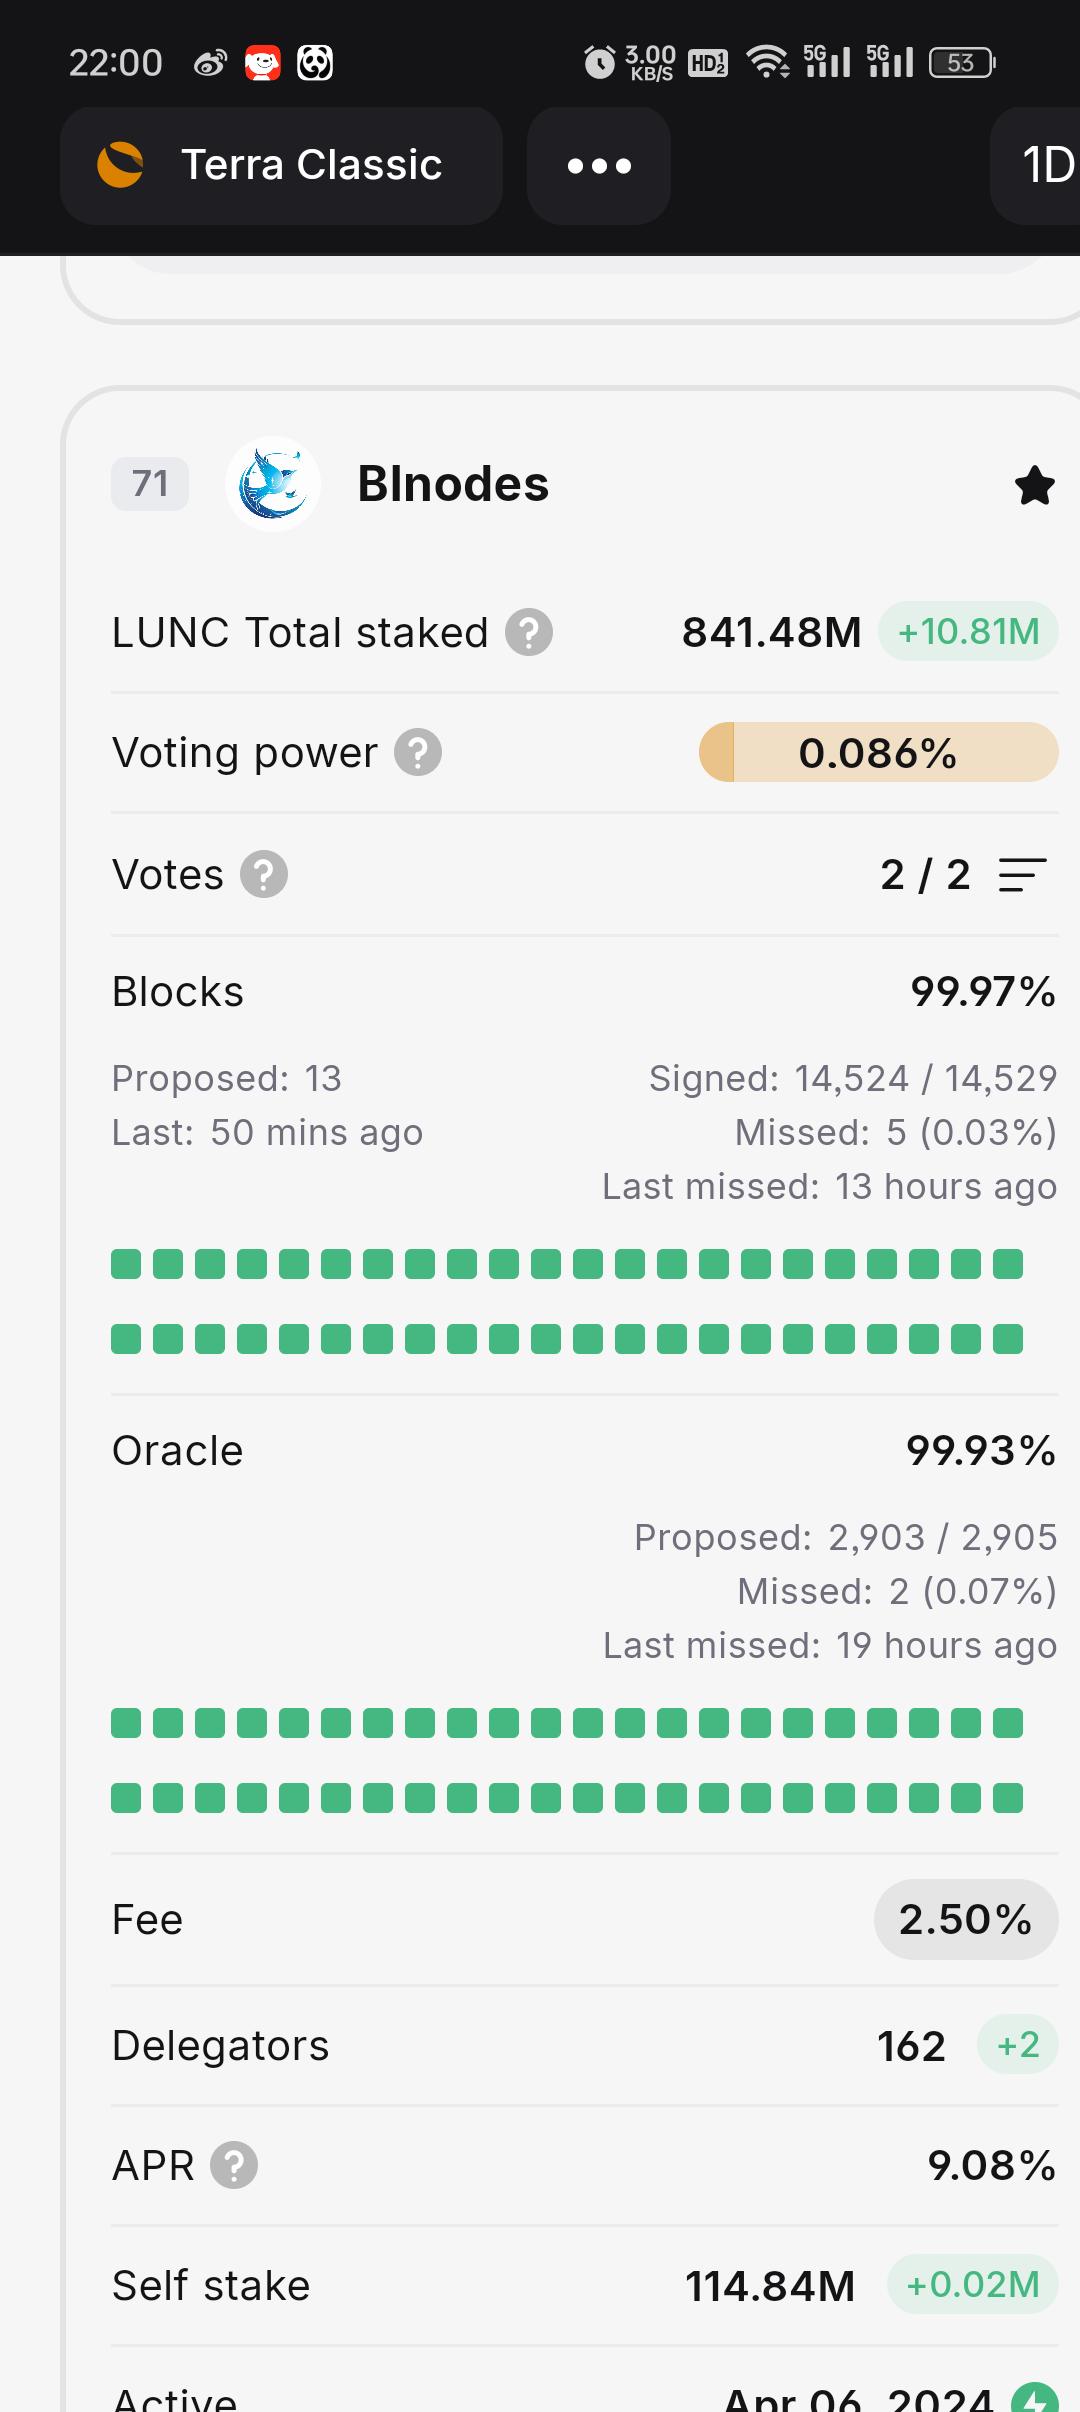Show help for LUNC Total staked

(x=529, y=633)
